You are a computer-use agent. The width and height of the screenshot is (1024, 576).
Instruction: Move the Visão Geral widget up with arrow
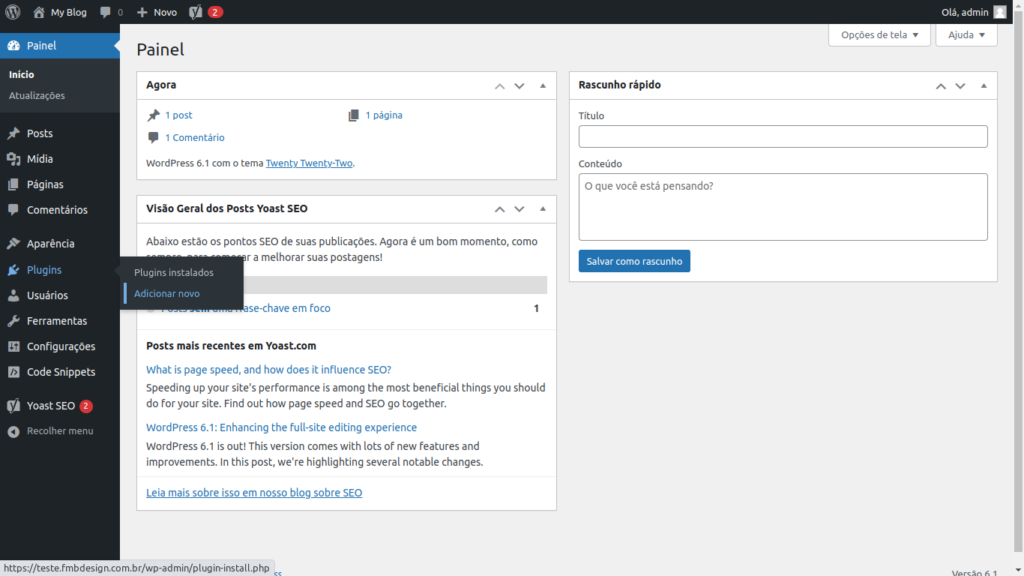click(499, 209)
